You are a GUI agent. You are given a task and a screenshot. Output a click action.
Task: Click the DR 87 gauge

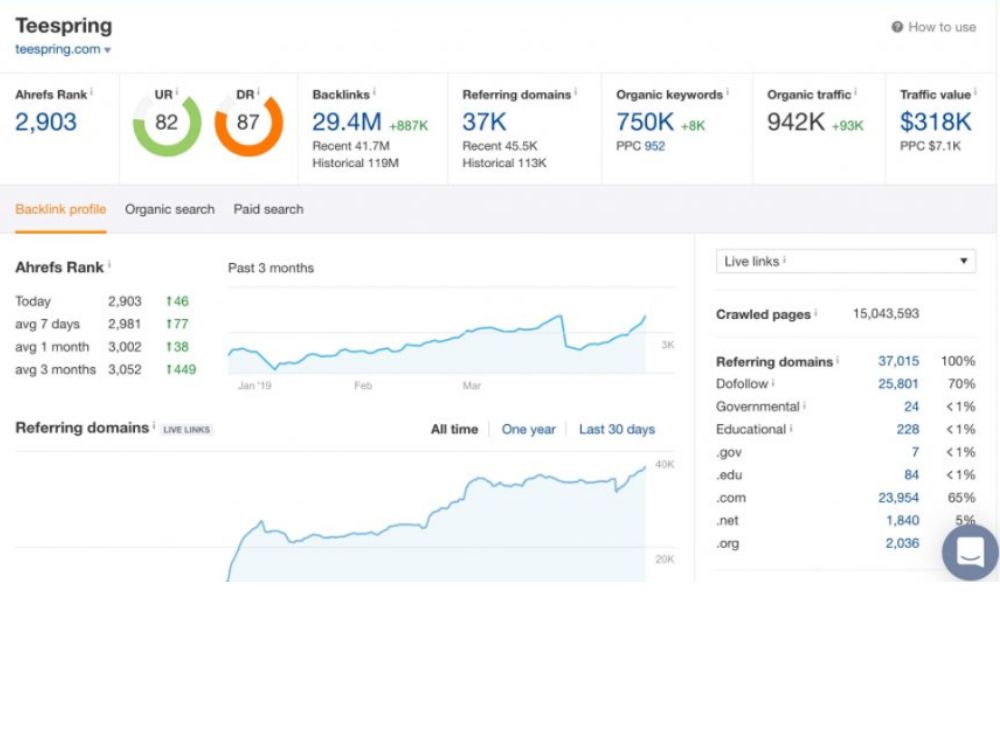point(248,123)
